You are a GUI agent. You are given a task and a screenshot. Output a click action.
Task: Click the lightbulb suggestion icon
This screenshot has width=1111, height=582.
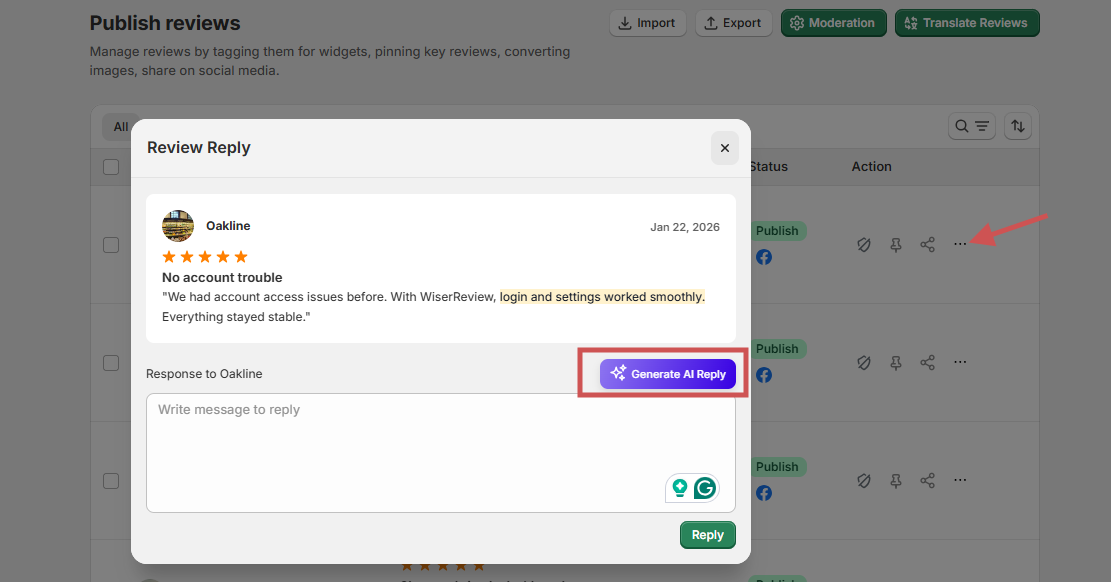click(x=679, y=488)
